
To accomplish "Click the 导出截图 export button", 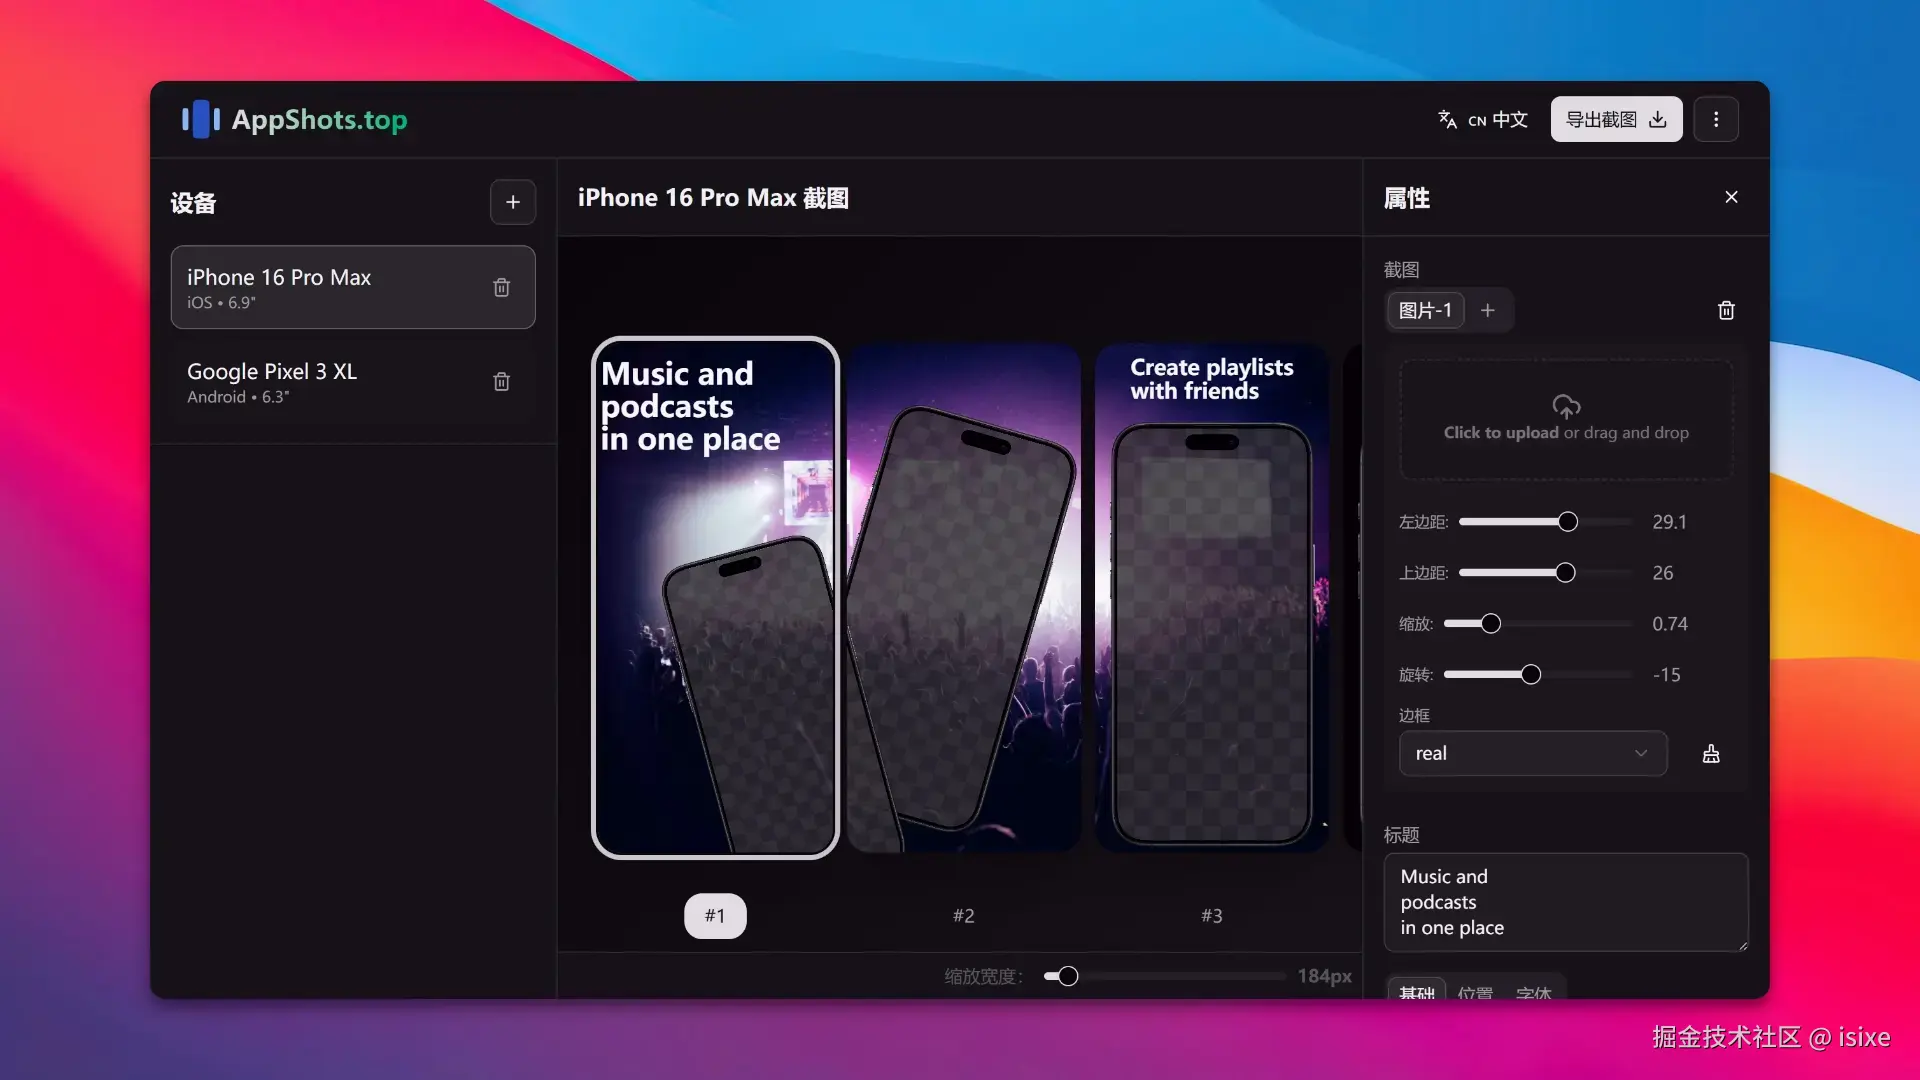I will [x=1616, y=120].
